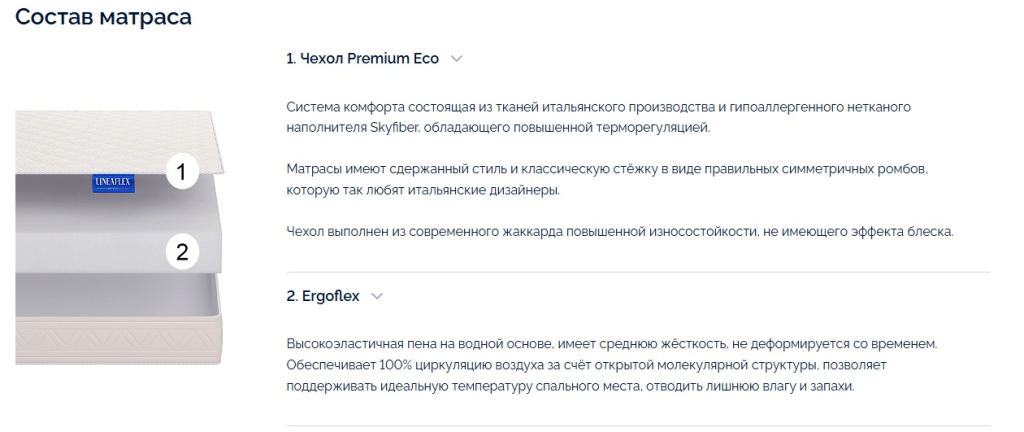1024x432 pixels.
Task: Click the '100% циркуляцию воздуха' text line
Action: coord(586,364)
